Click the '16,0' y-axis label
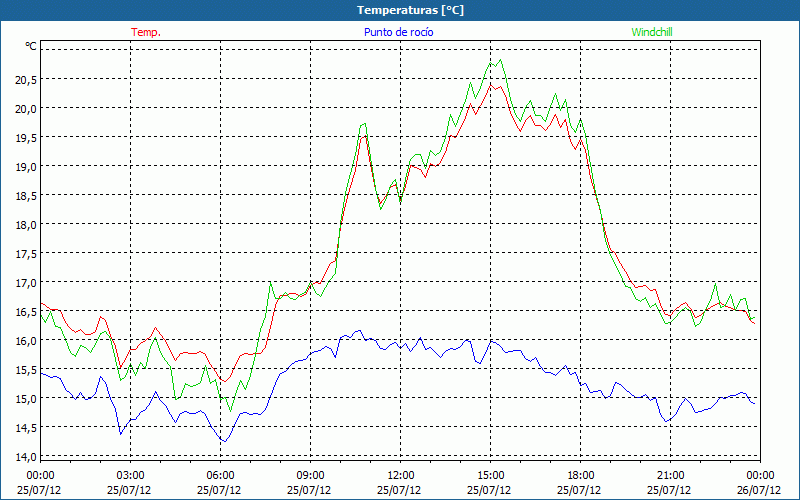This screenshot has width=800, height=500. (27, 340)
